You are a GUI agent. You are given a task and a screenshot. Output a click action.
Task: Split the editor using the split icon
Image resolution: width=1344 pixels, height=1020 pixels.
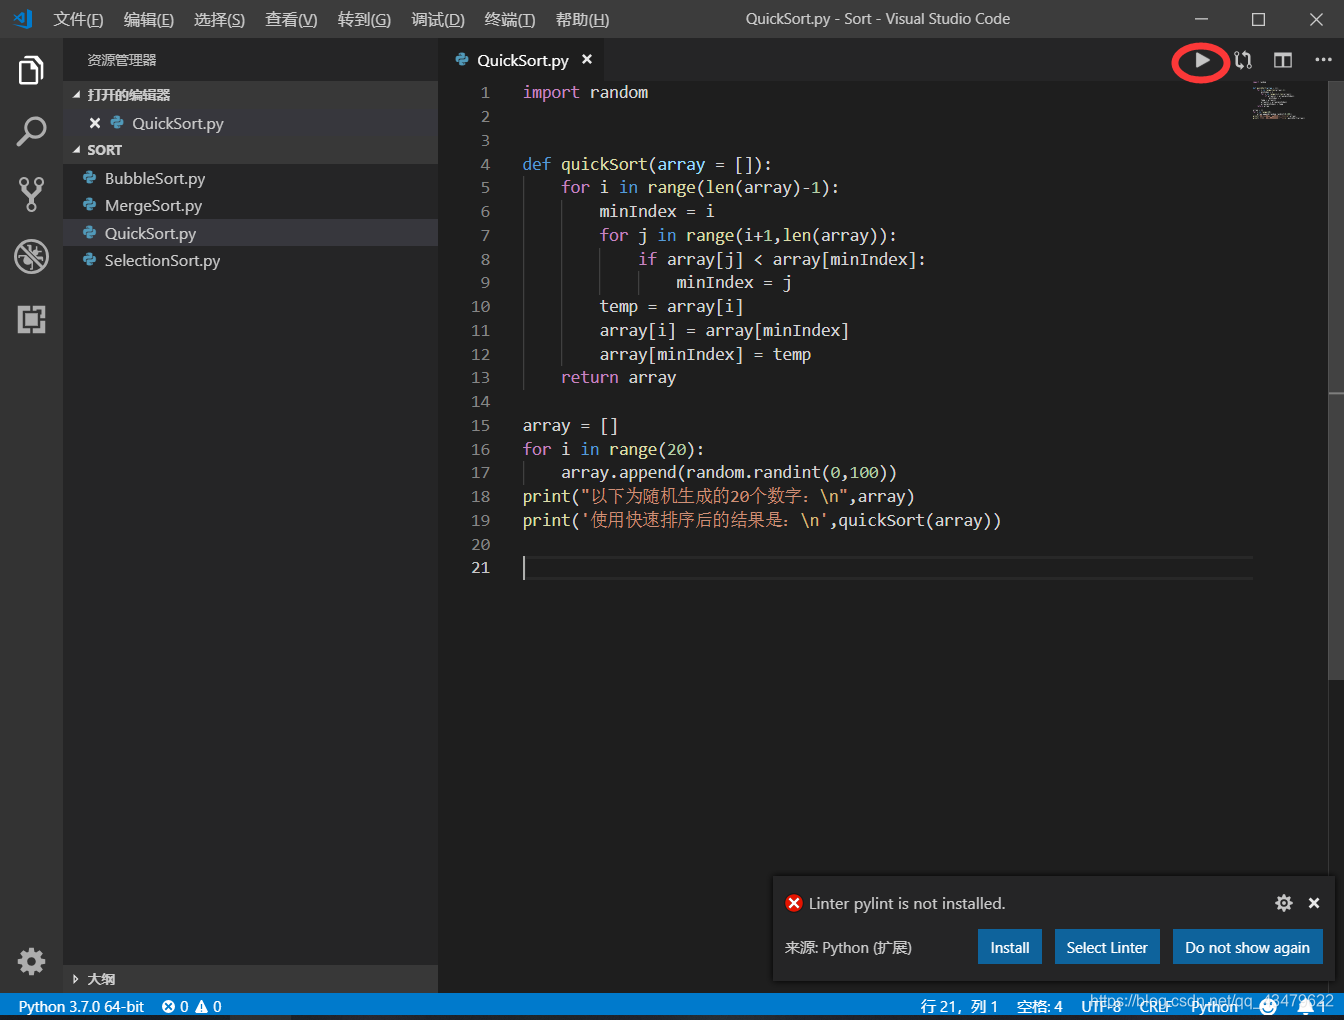coord(1282,60)
